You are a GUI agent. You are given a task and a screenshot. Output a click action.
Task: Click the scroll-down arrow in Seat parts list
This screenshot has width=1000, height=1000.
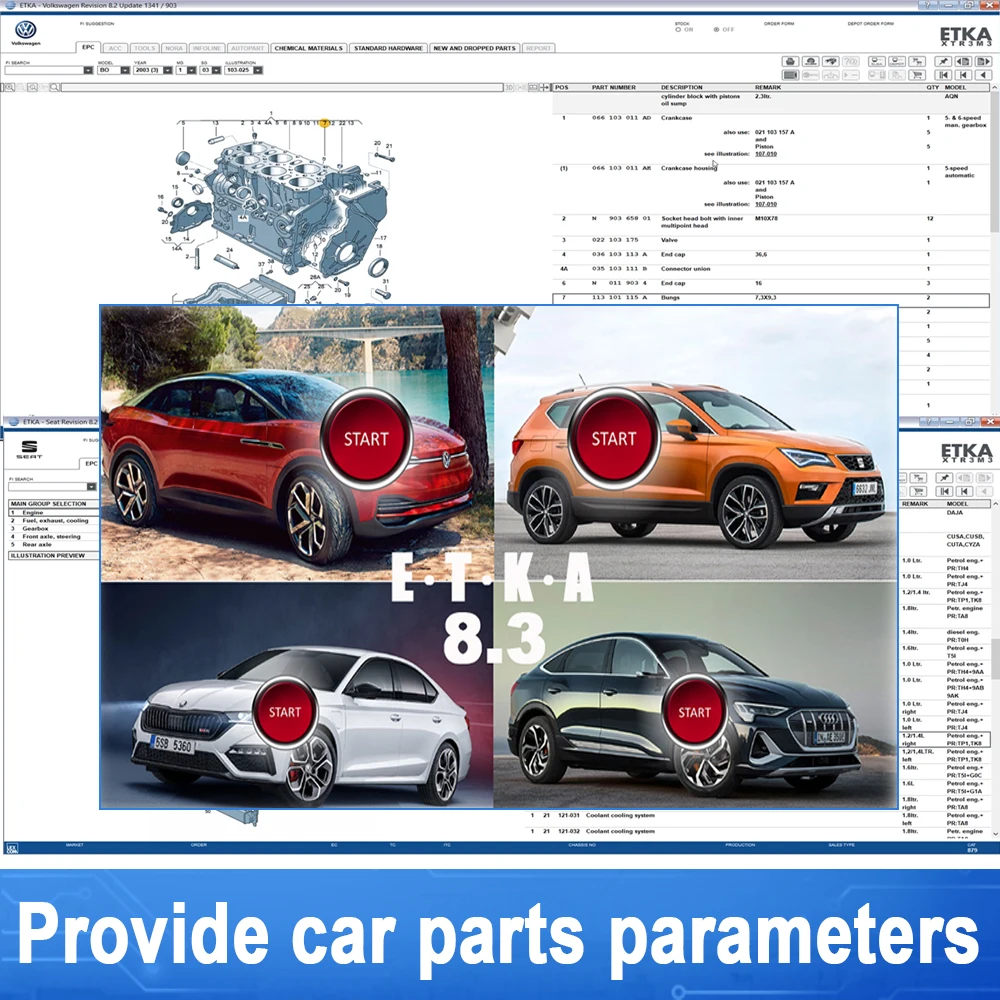995,833
